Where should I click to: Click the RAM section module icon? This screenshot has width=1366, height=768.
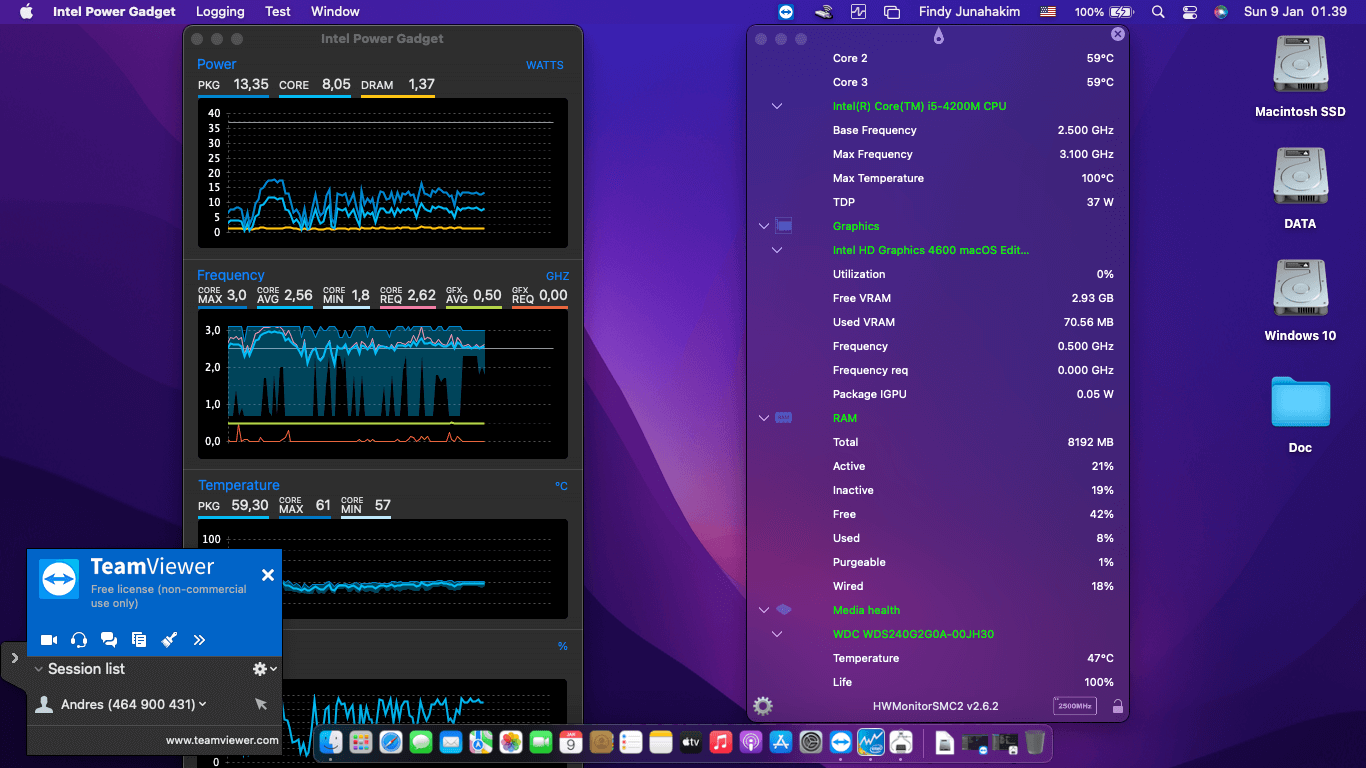[784, 418]
